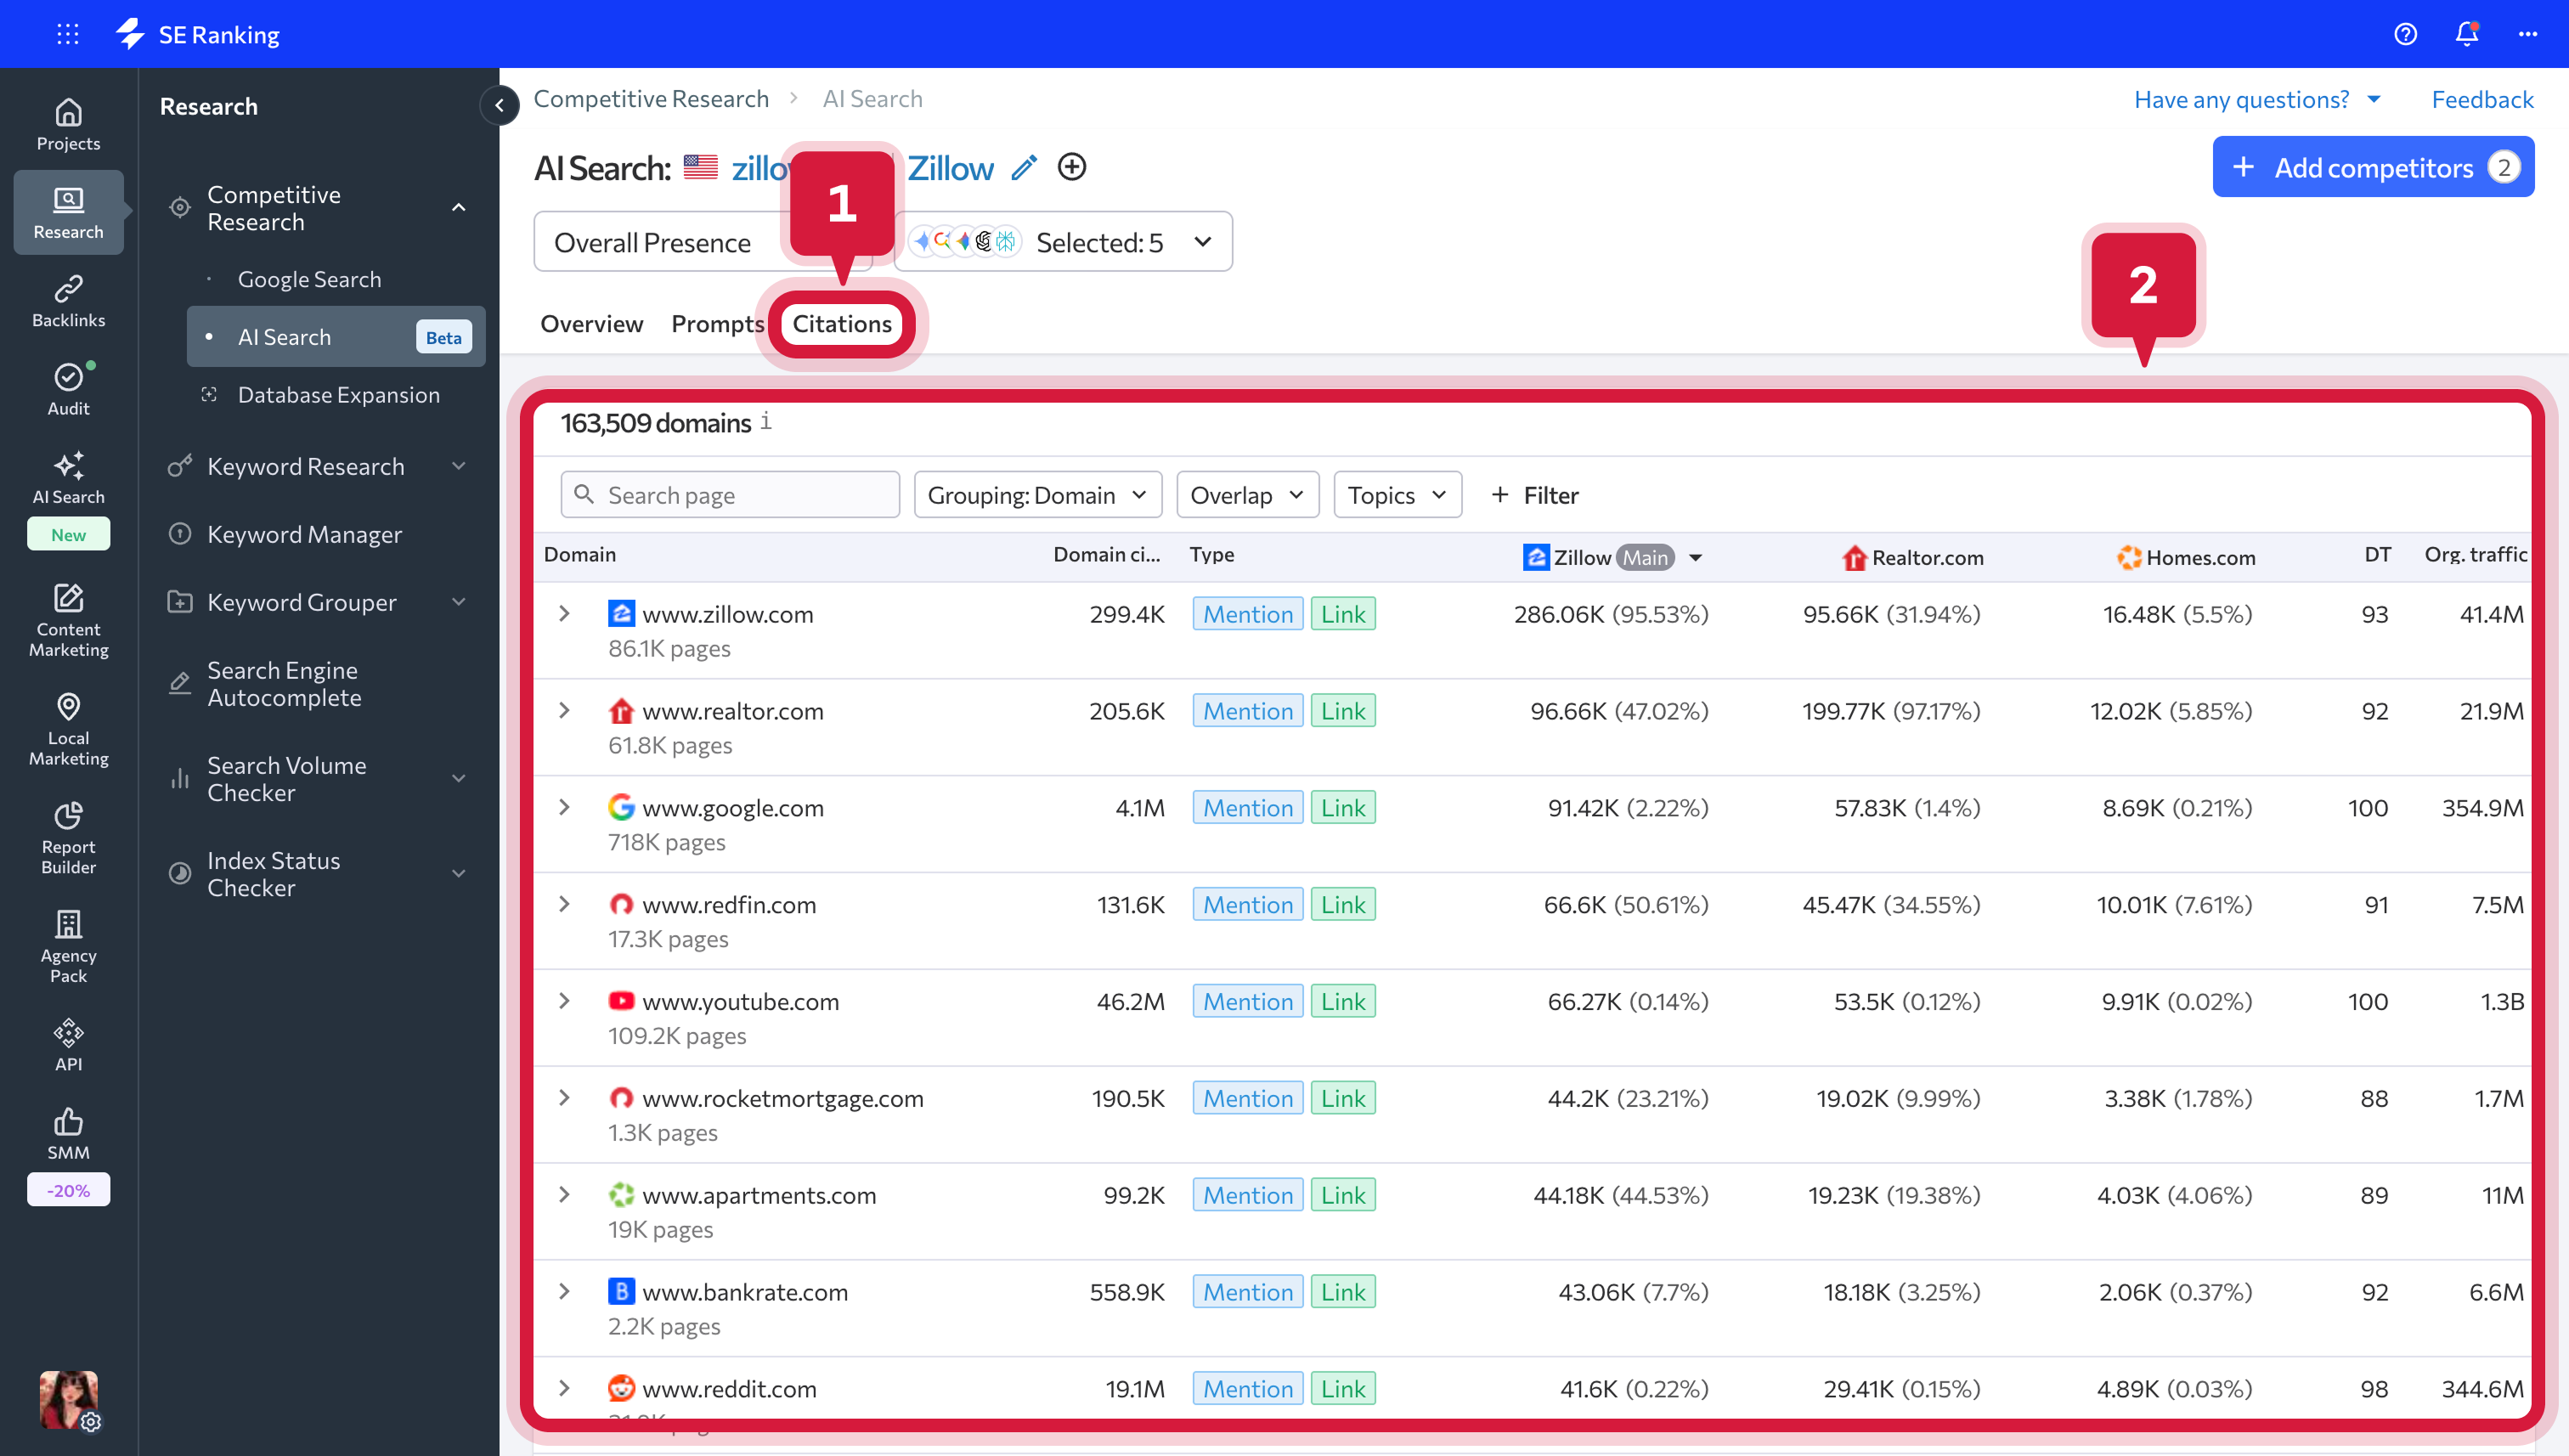2569x1456 pixels.
Task: Expand the www.google.com row
Action: pos(564,808)
